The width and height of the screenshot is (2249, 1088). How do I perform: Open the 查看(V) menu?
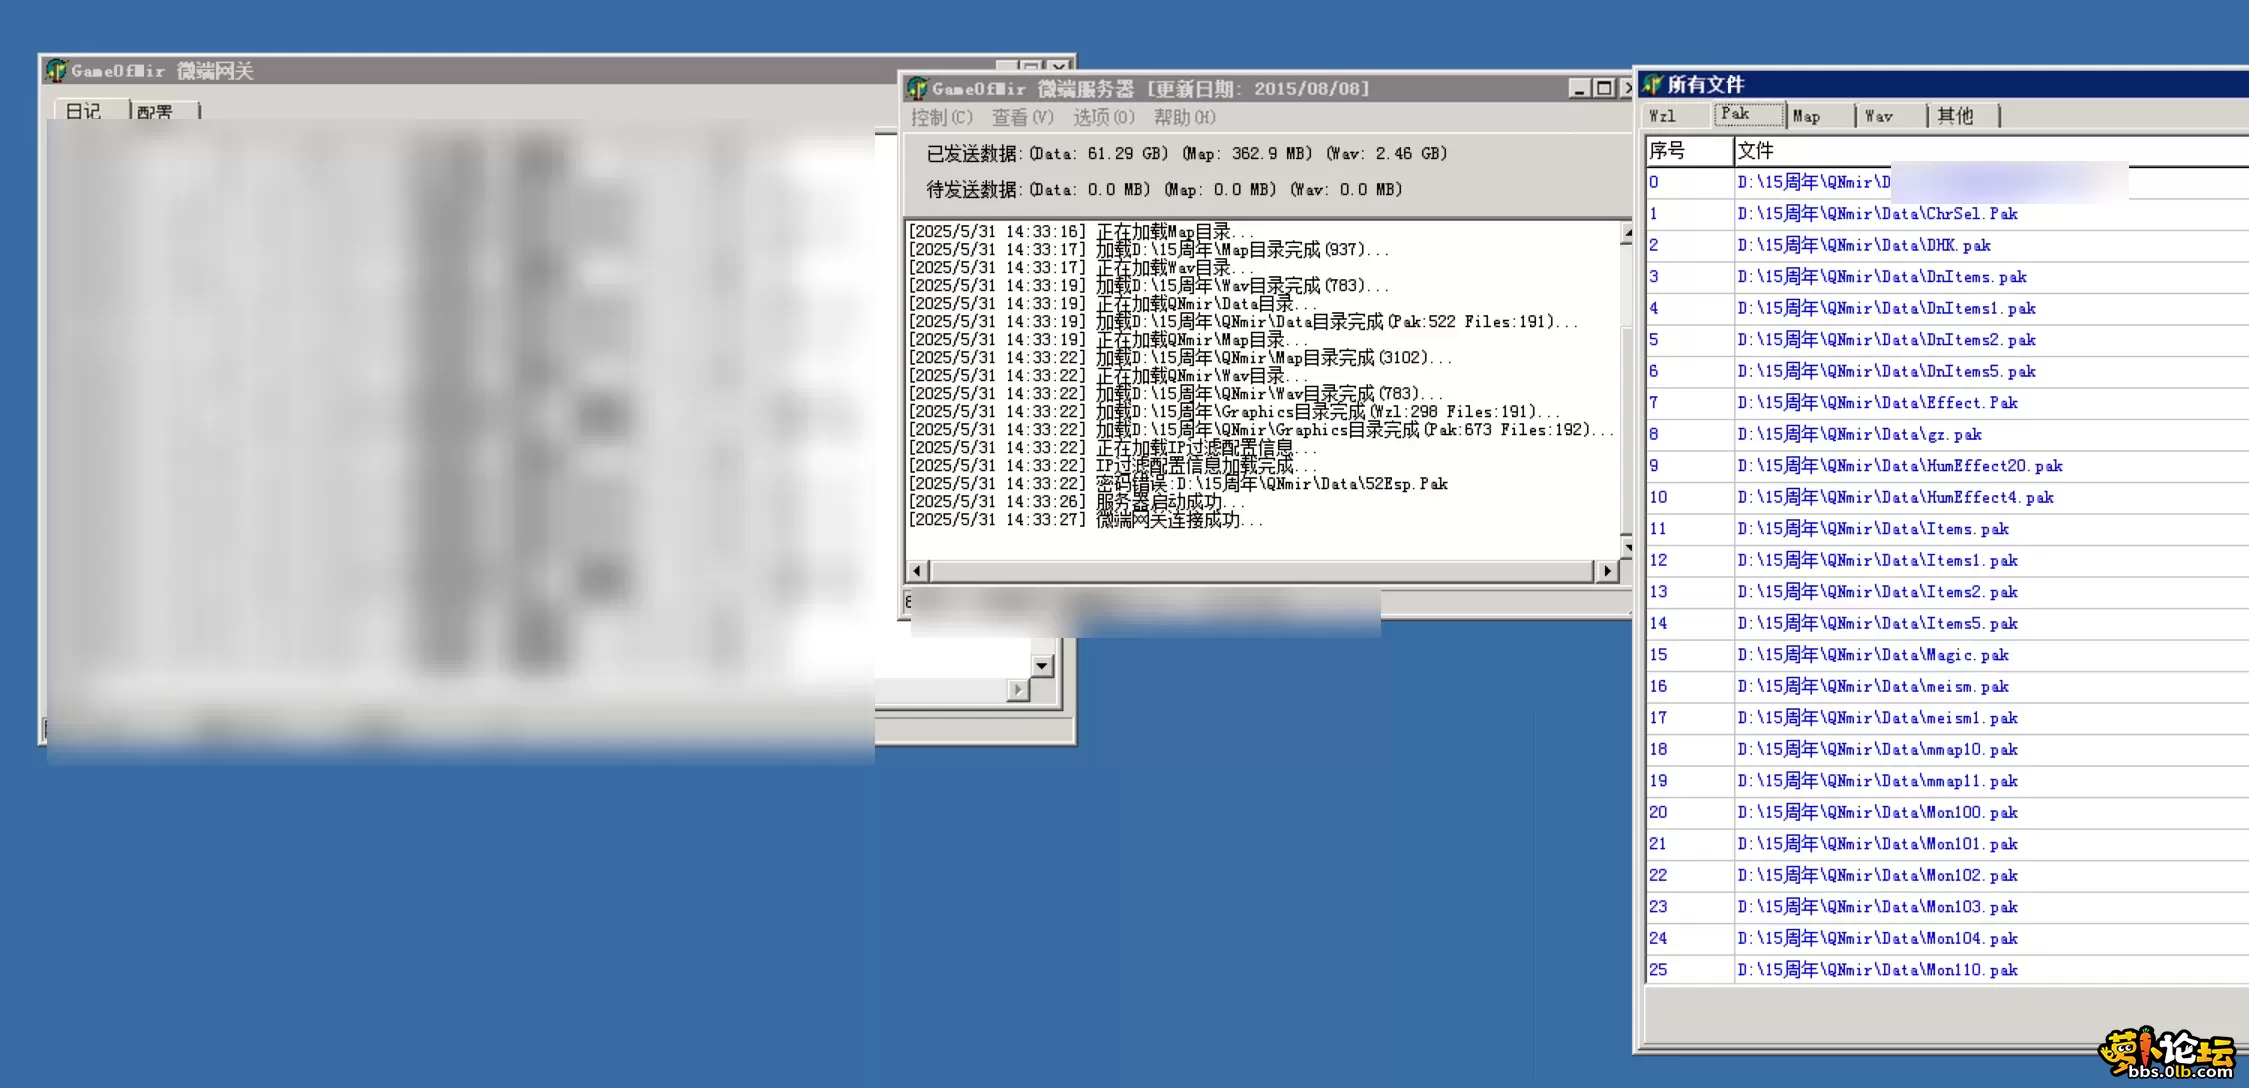1022,118
